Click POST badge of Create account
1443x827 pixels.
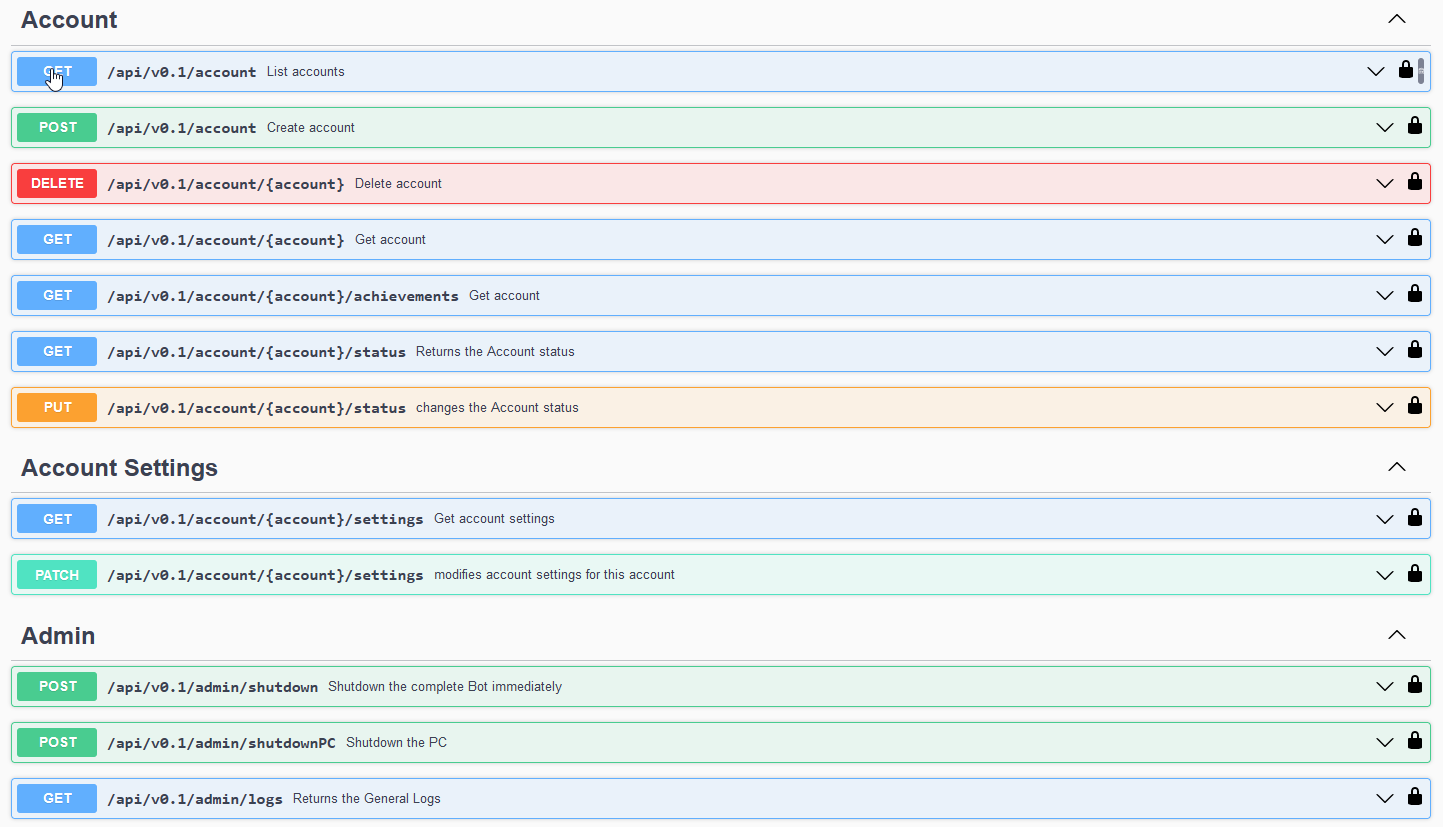[x=57, y=127]
